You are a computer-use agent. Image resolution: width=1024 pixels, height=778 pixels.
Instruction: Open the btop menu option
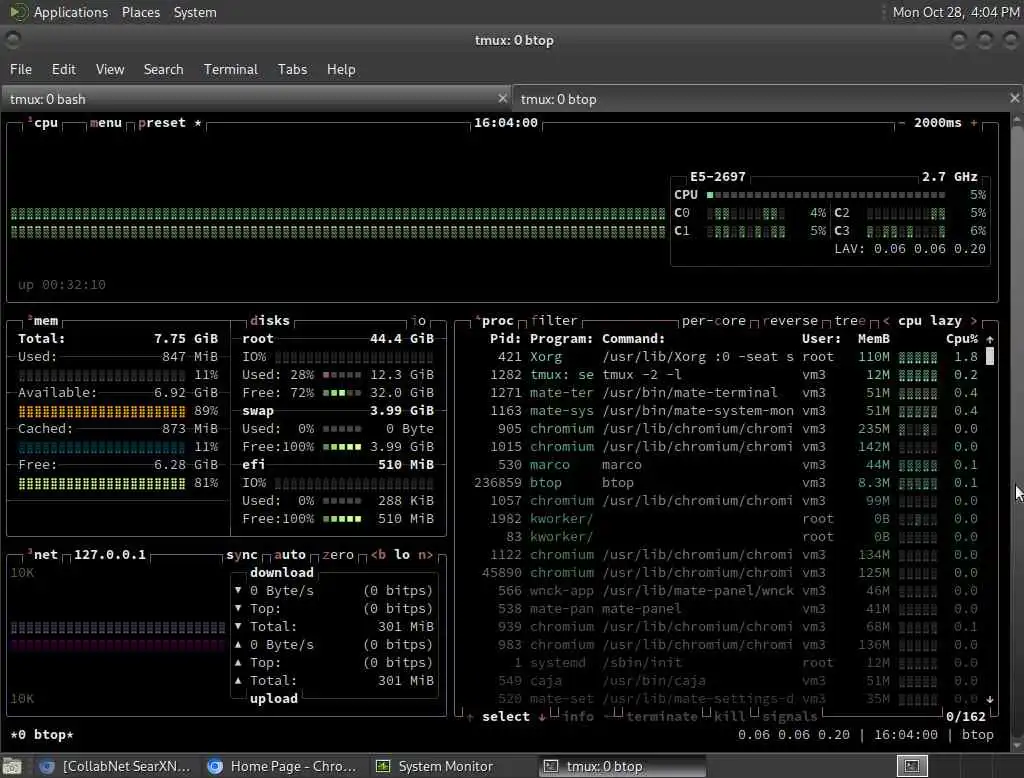click(106, 123)
